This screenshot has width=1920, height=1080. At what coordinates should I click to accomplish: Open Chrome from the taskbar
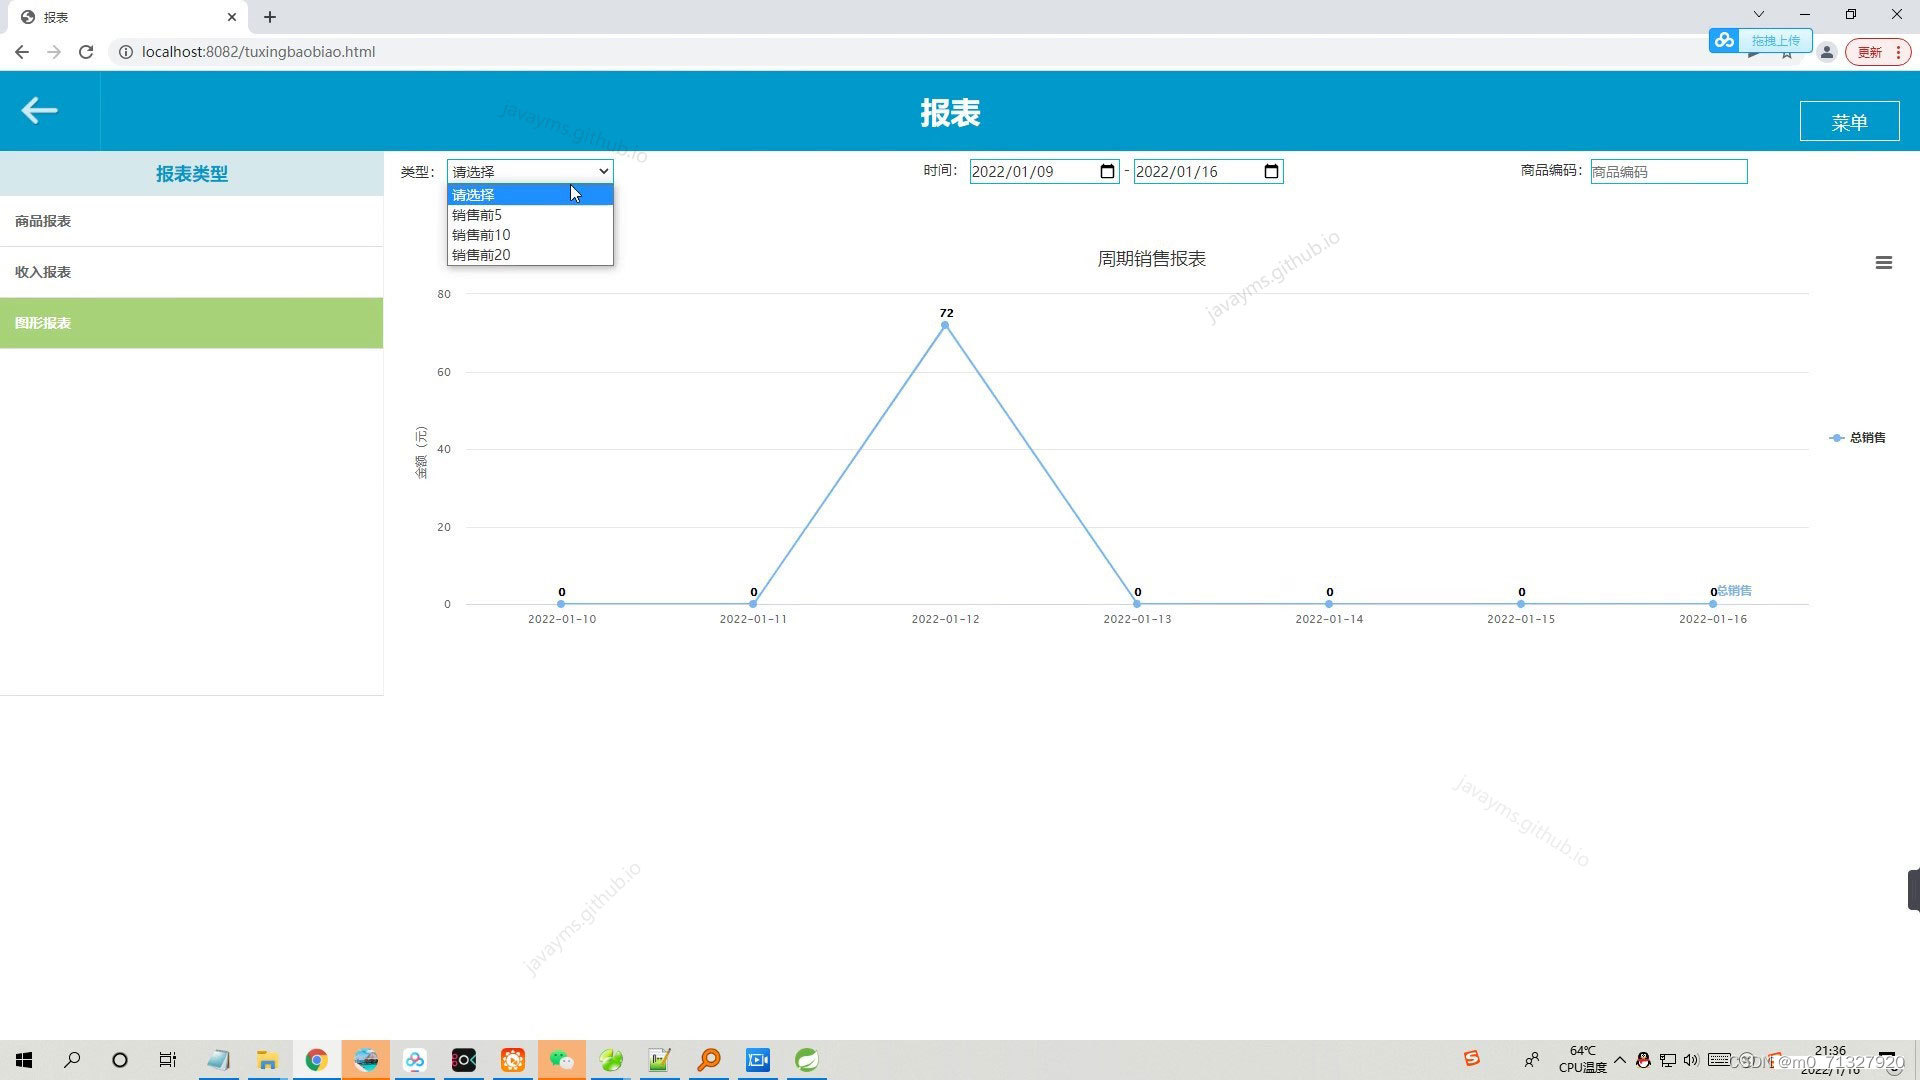(x=316, y=1060)
